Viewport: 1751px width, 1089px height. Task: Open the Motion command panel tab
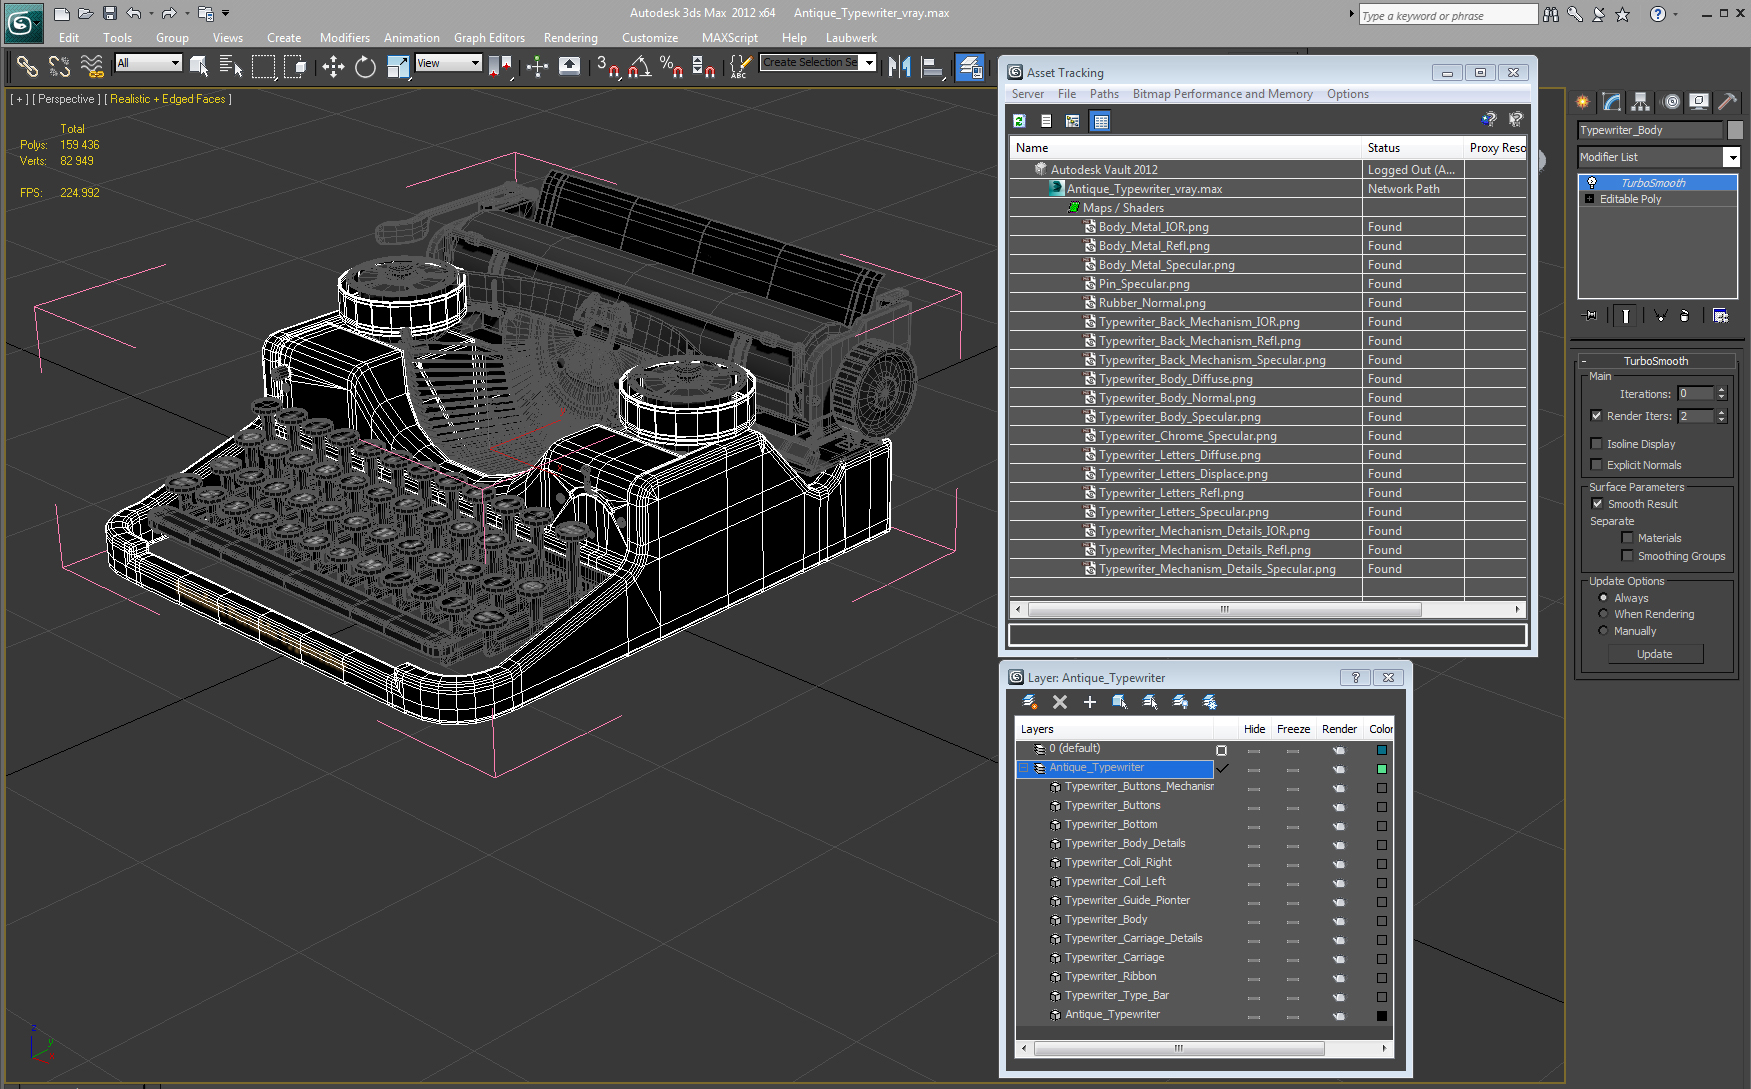pos(1670,102)
